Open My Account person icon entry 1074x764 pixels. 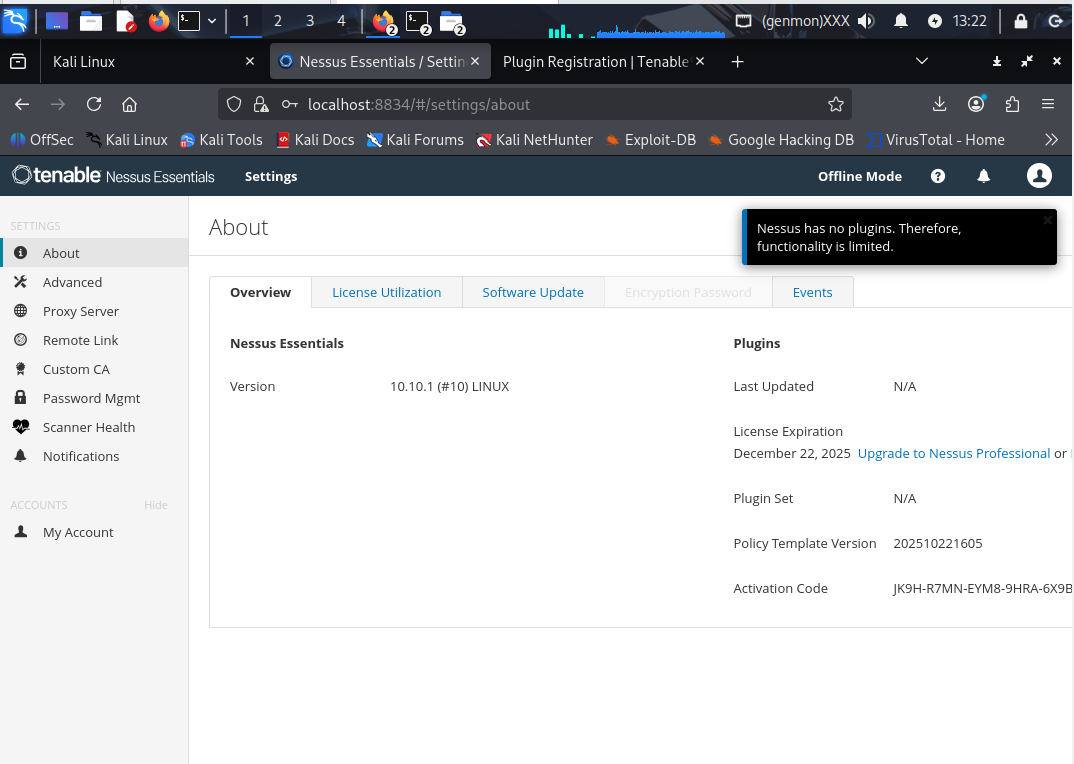94,532
